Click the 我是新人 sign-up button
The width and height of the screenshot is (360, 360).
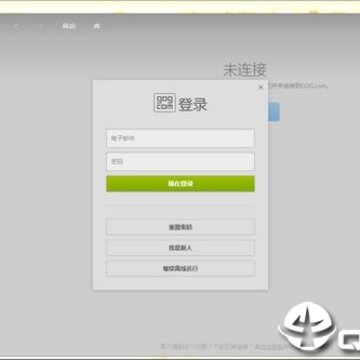(x=180, y=248)
